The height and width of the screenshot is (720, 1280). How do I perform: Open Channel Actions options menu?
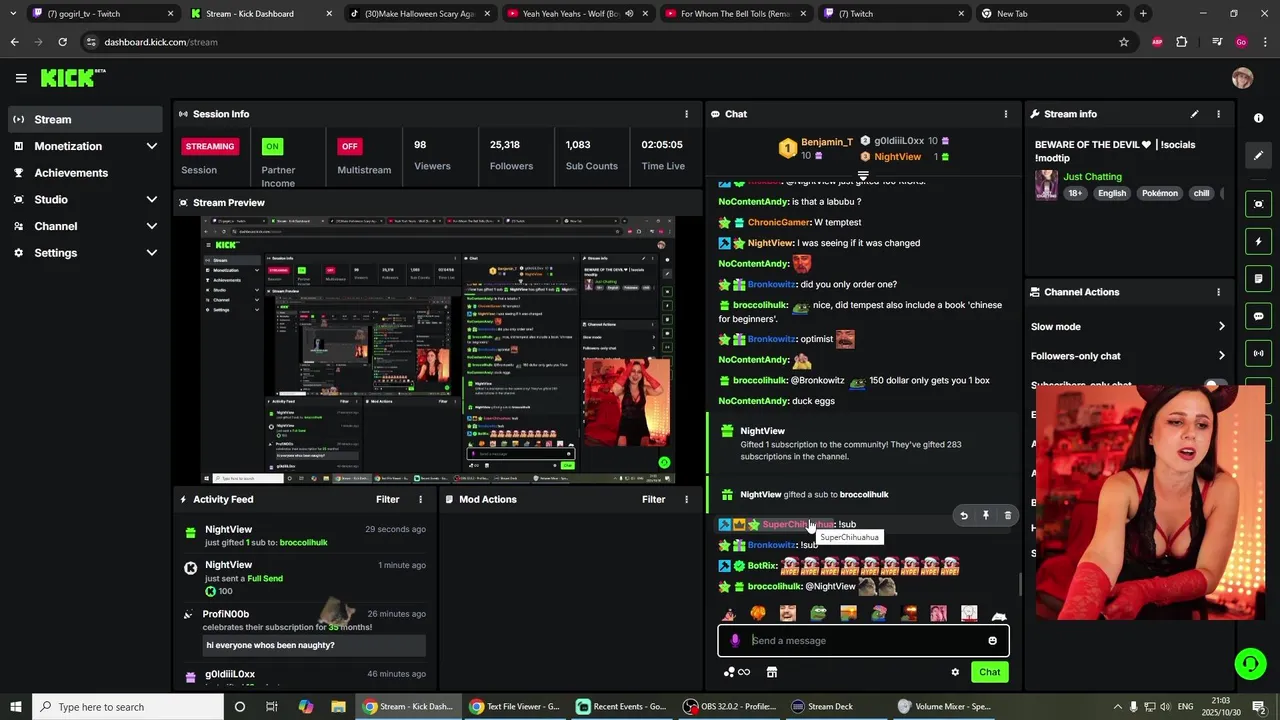point(1218,292)
